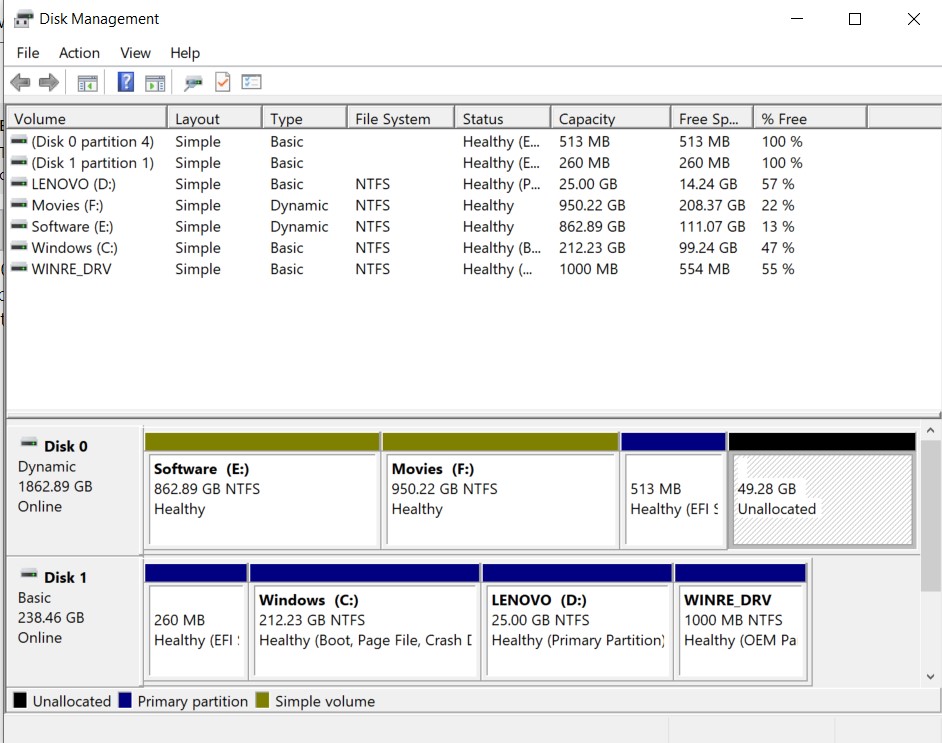Image resolution: width=942 pixels, height=743 pixels.
Task: Toggle the Show/Hide Console Tree icon
Action: pos(88,83)
